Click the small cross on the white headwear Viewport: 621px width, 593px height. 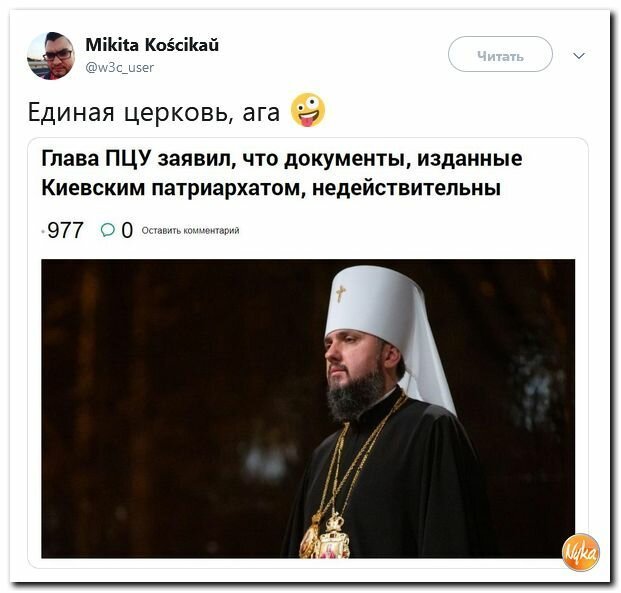[341, 294]
